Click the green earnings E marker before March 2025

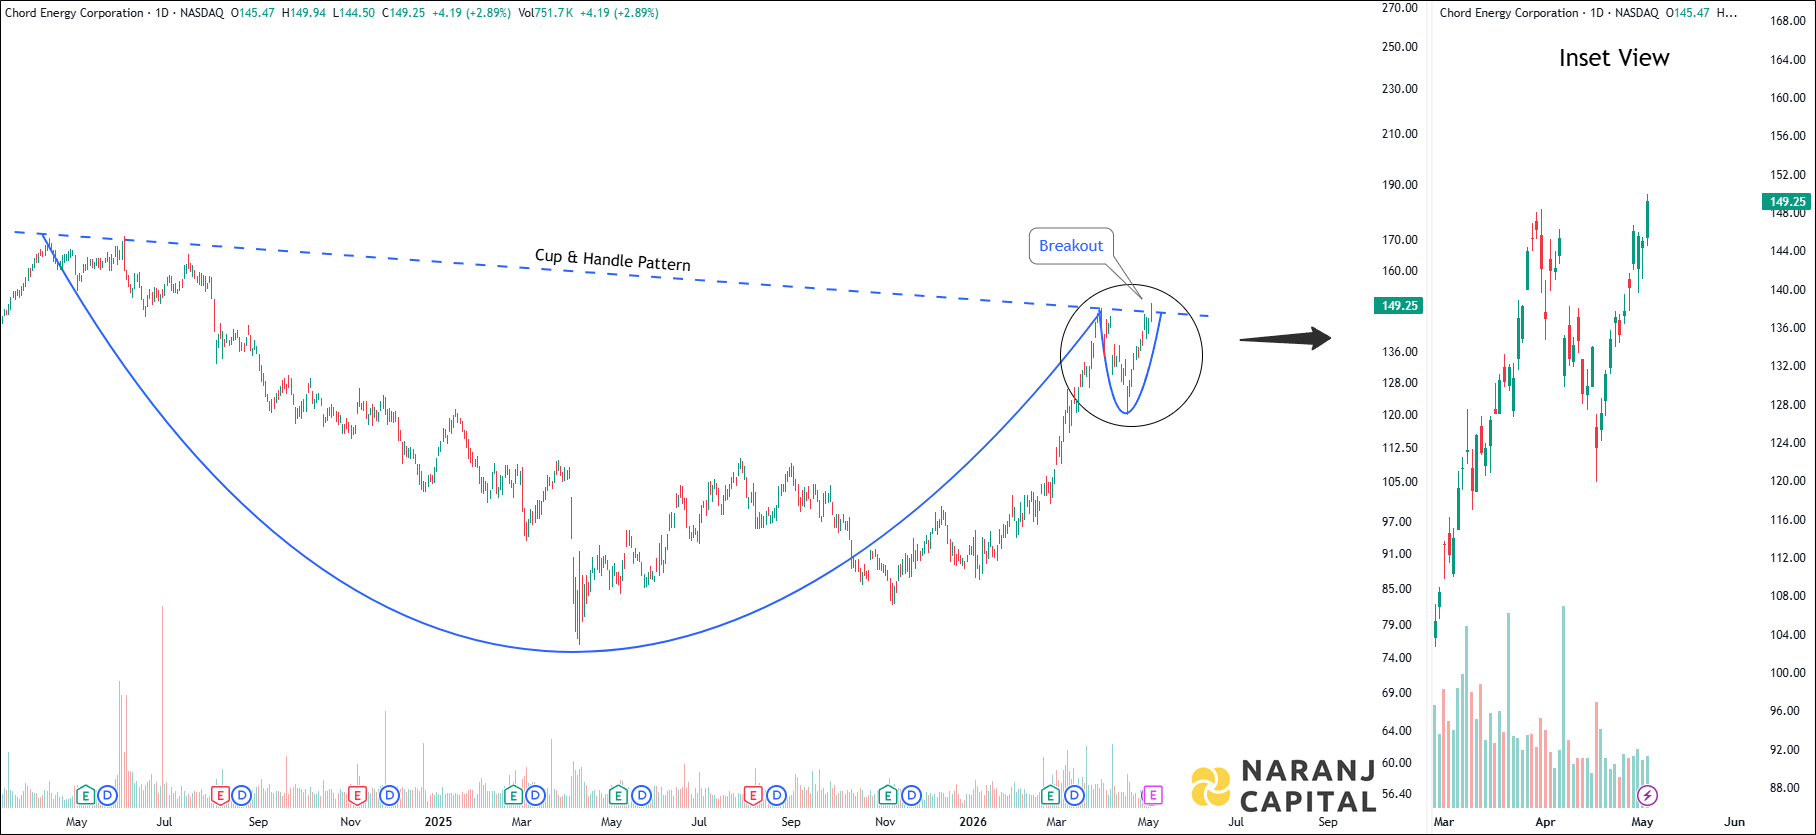[x=513, y=796]
